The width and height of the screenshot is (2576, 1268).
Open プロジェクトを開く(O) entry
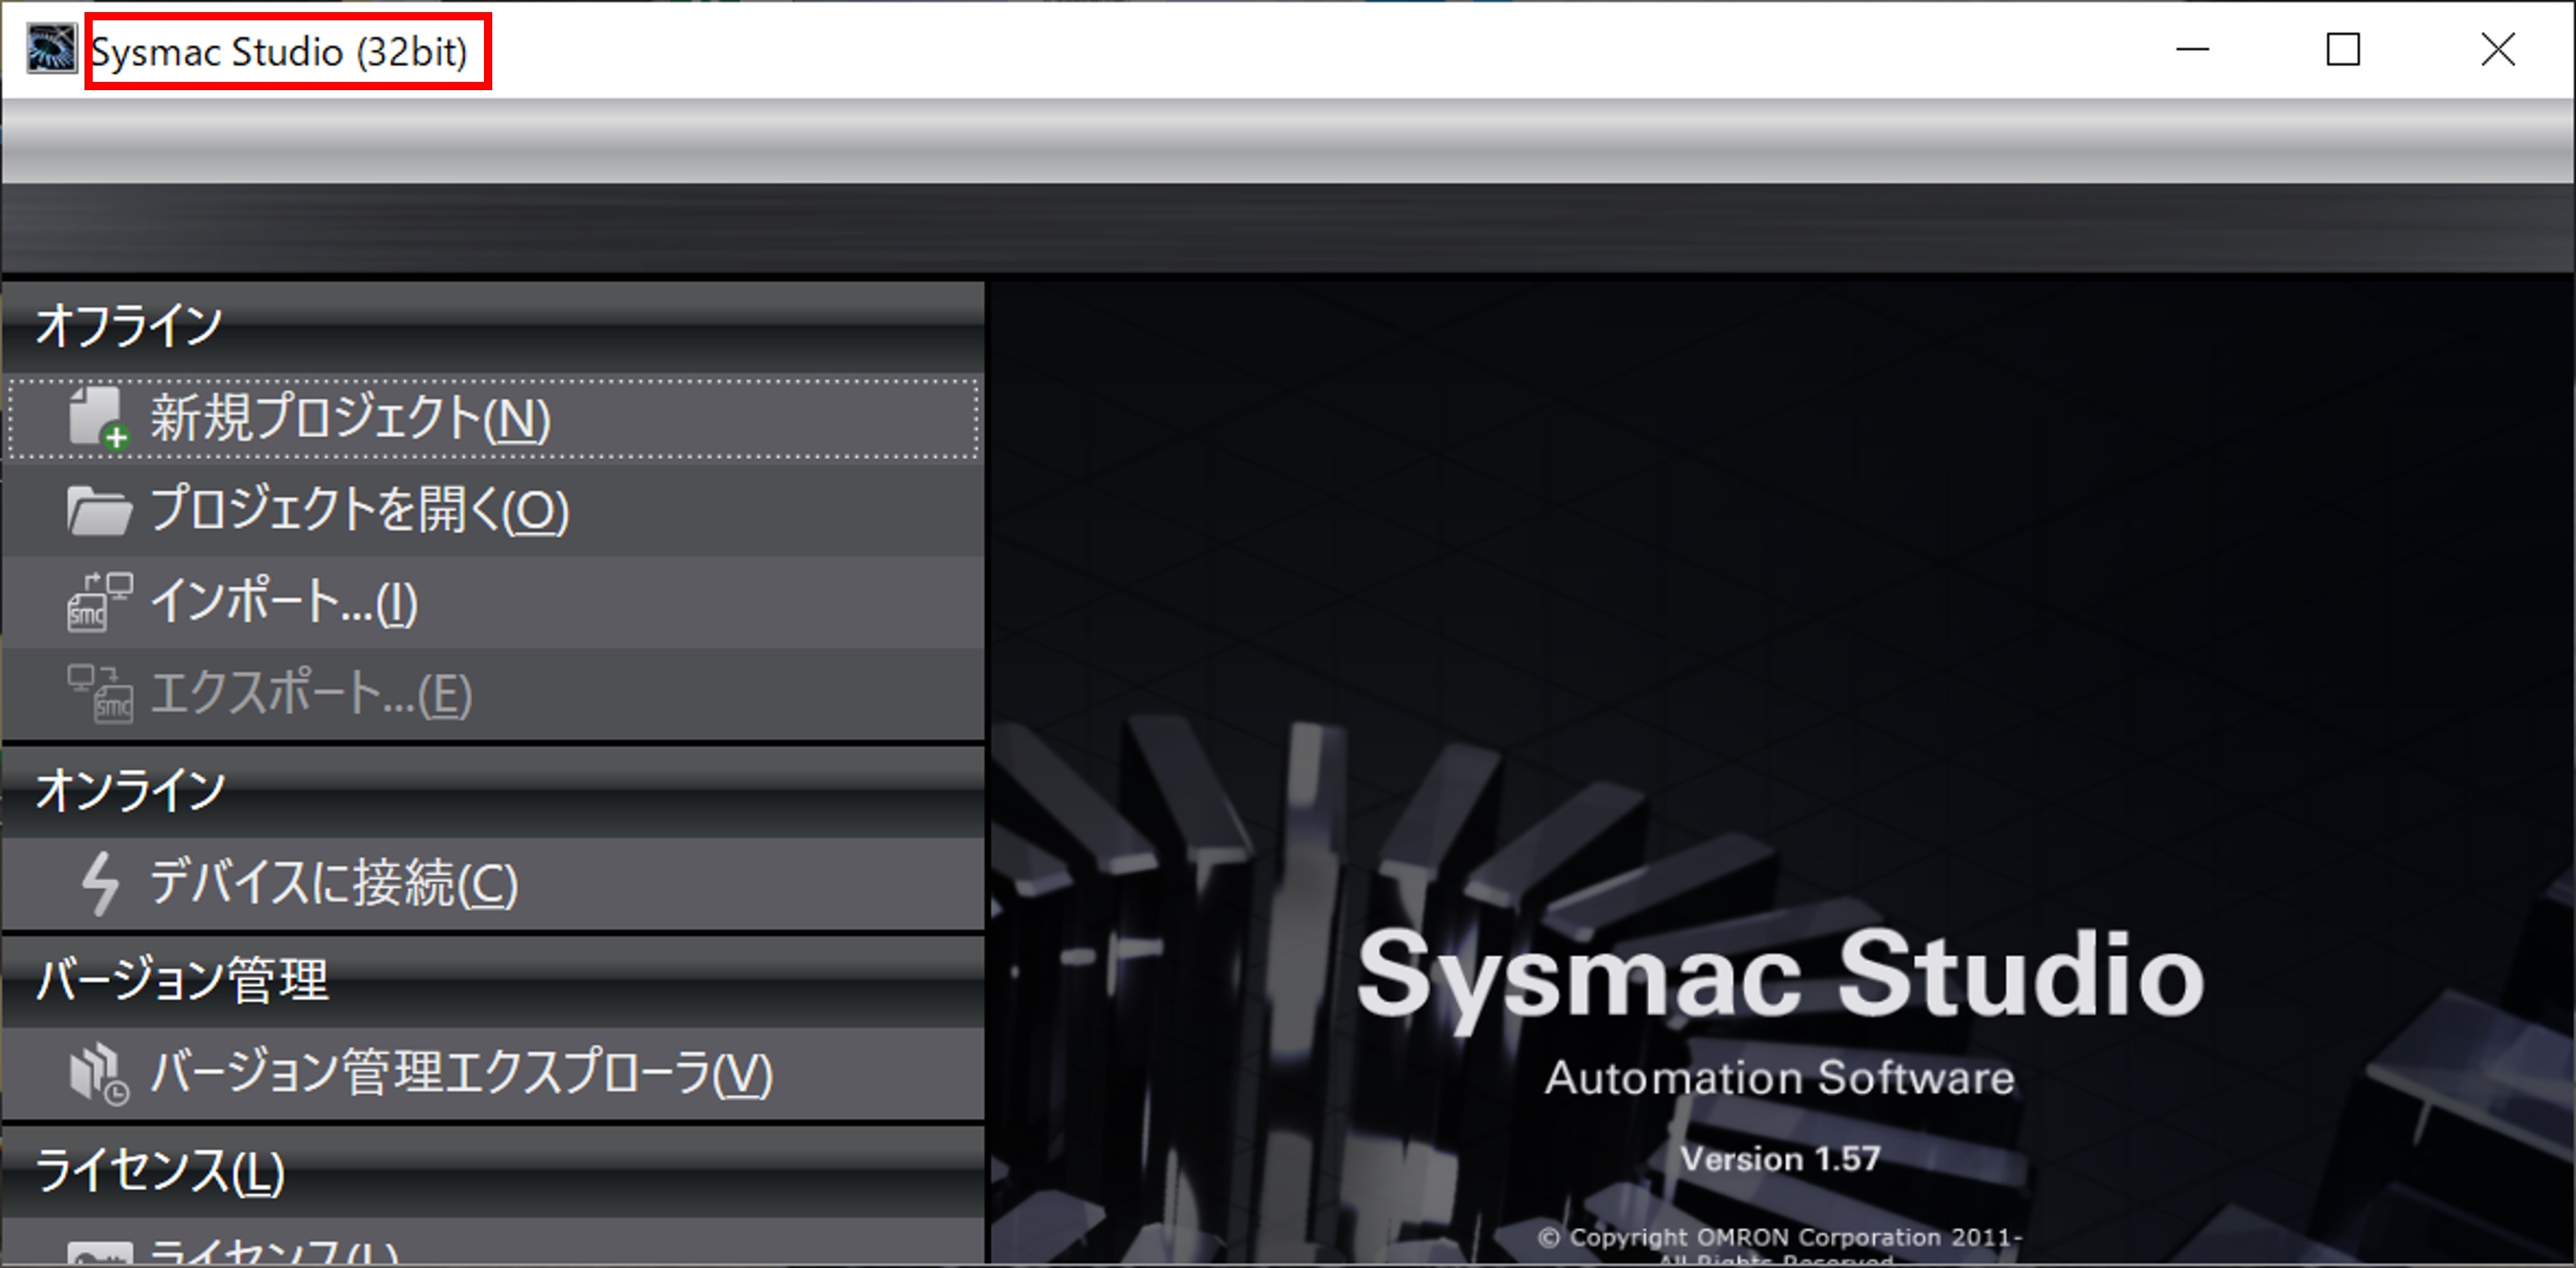pyautogui.click(x=492, y=510)
